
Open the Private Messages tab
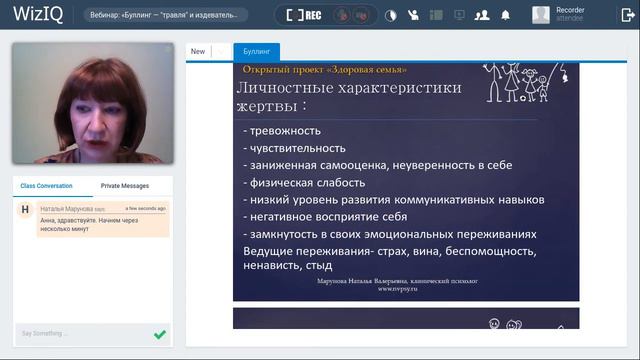coord(125,186)
